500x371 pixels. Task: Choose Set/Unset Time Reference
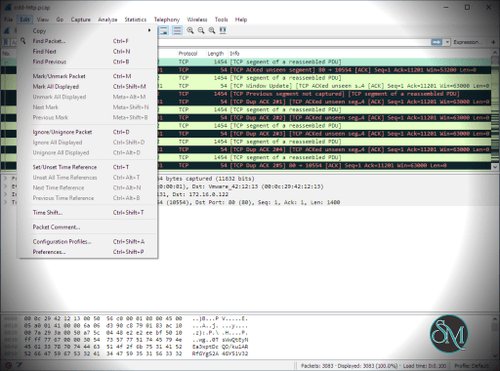(x=87, y=167)
